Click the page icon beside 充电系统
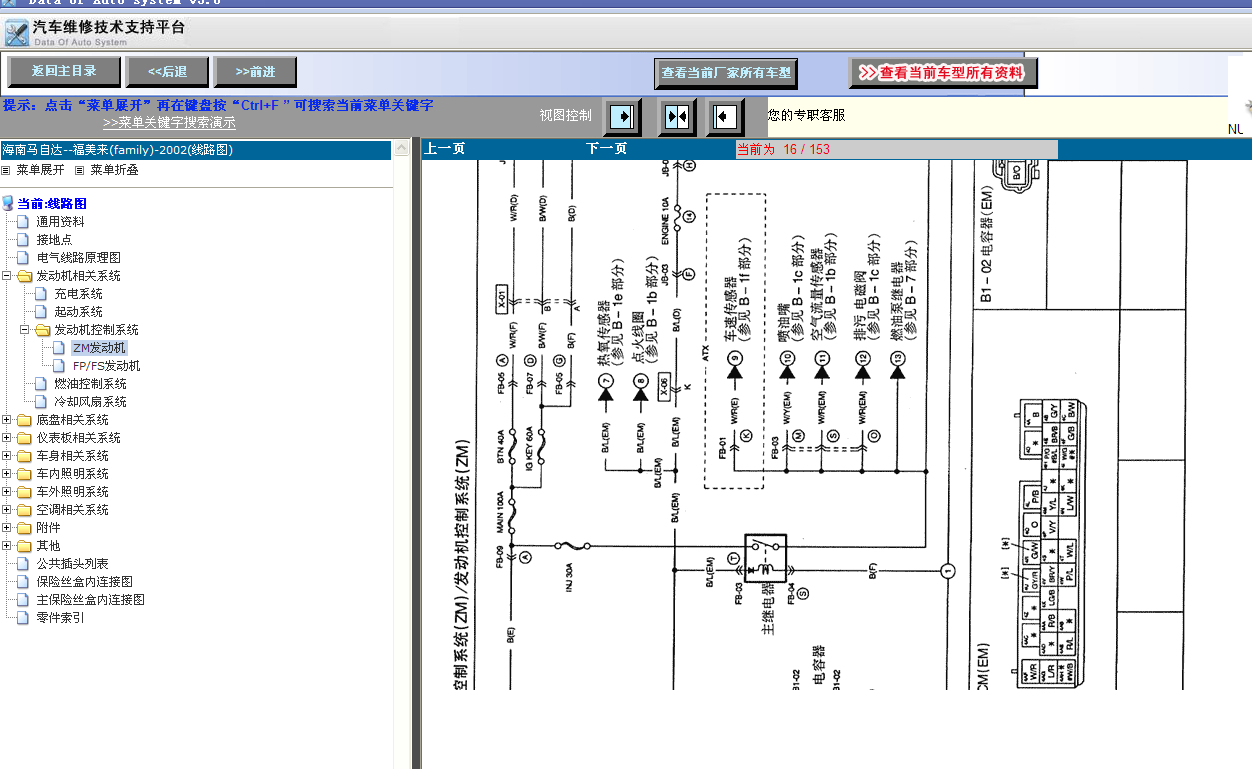Image resolution: width=1252 pixels, height=769 pixels. [x=41, y=294]
